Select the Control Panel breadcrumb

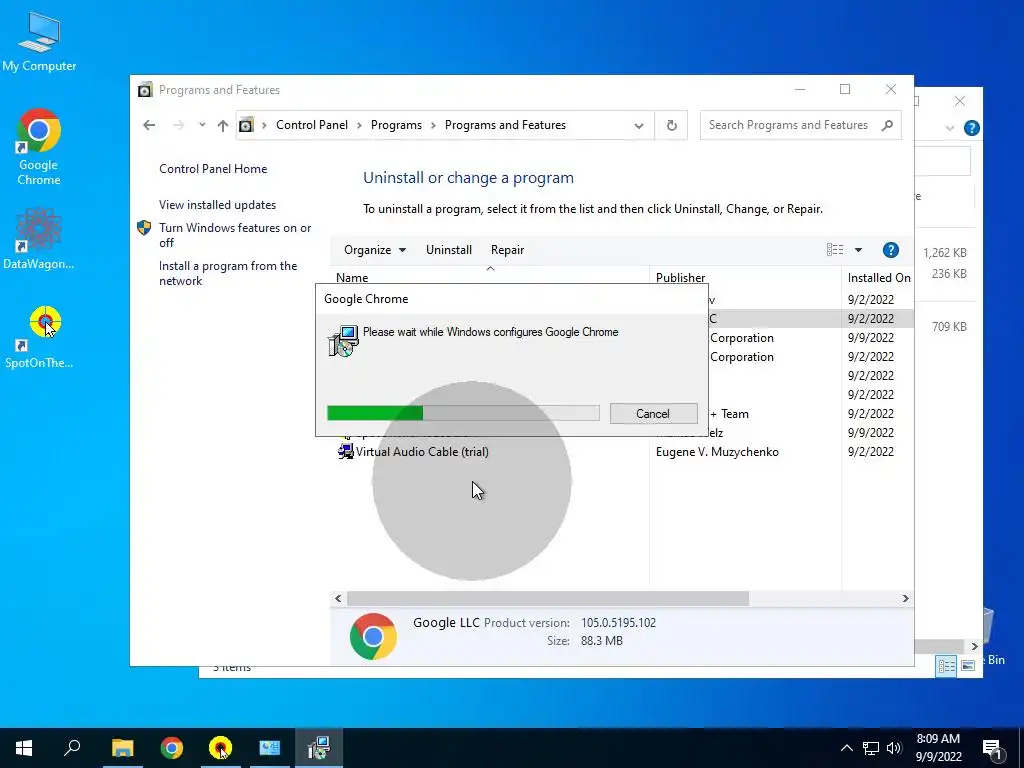pos(312,125)
